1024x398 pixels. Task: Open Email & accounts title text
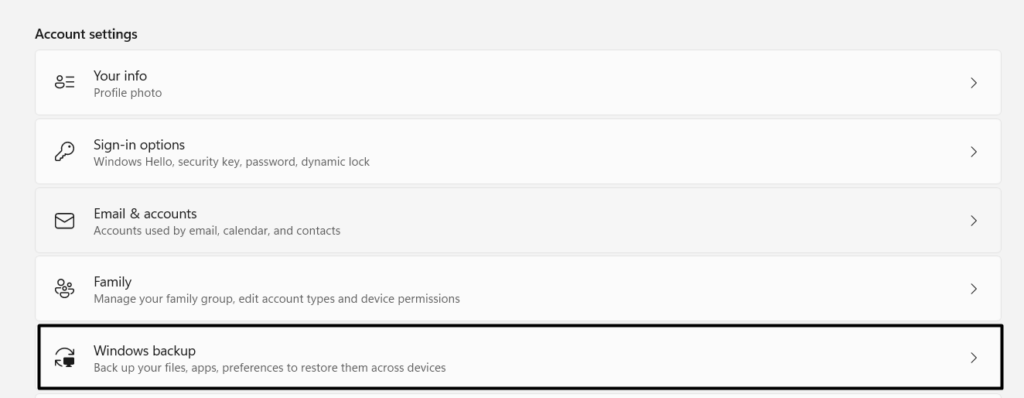pyautogui.click(x=145, y=214)
